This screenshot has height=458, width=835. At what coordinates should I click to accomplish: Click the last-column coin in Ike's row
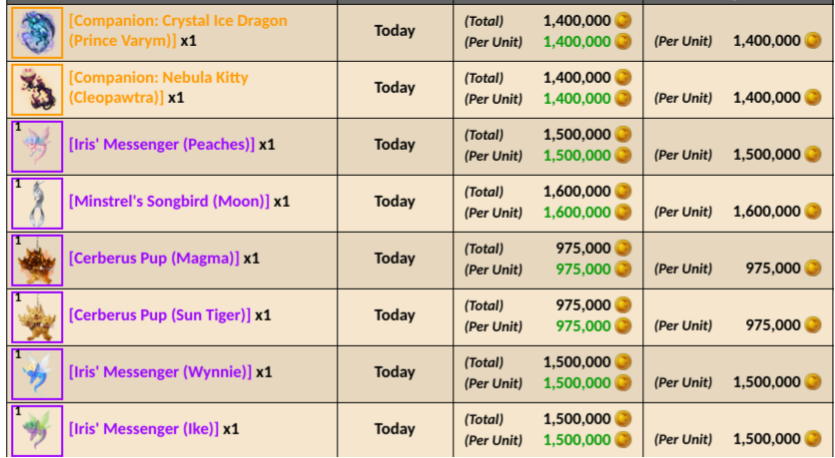[x=813, y=439]
